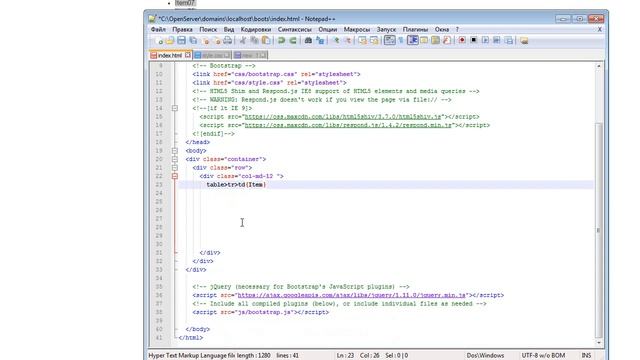This screenshot has width=640, height=360.
Task: Click the Playback macro icon
Action: pyautogui.click(x=485, y=40)
